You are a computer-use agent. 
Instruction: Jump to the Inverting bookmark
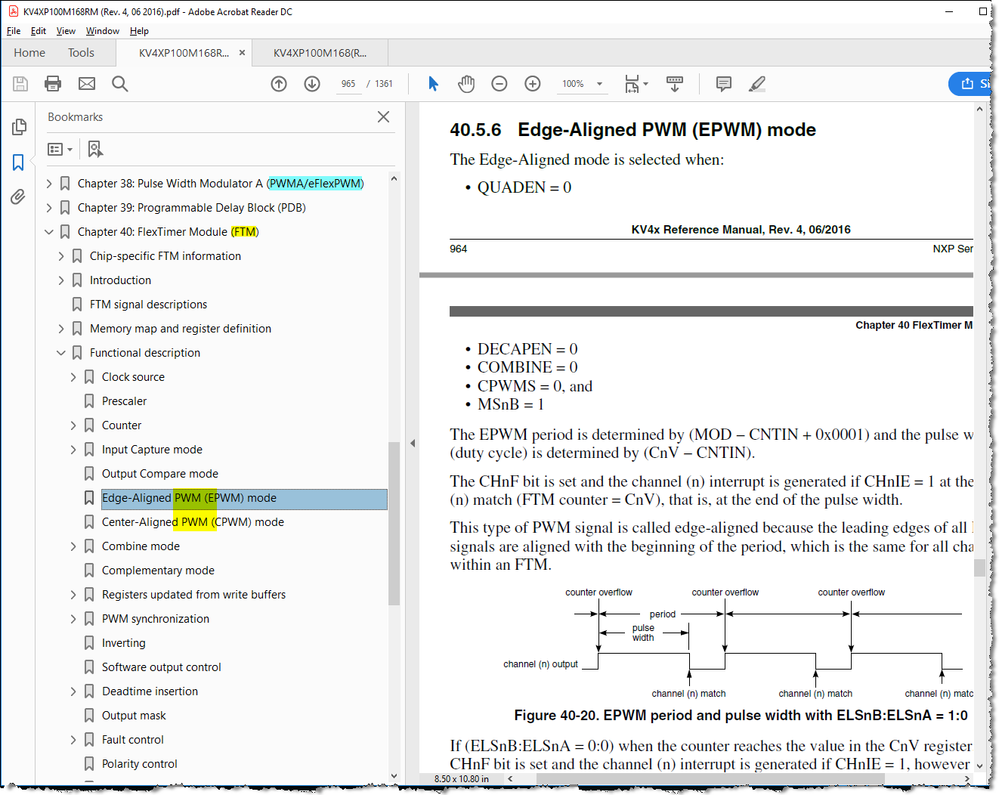pyautogui.click(x=124, y=643)
